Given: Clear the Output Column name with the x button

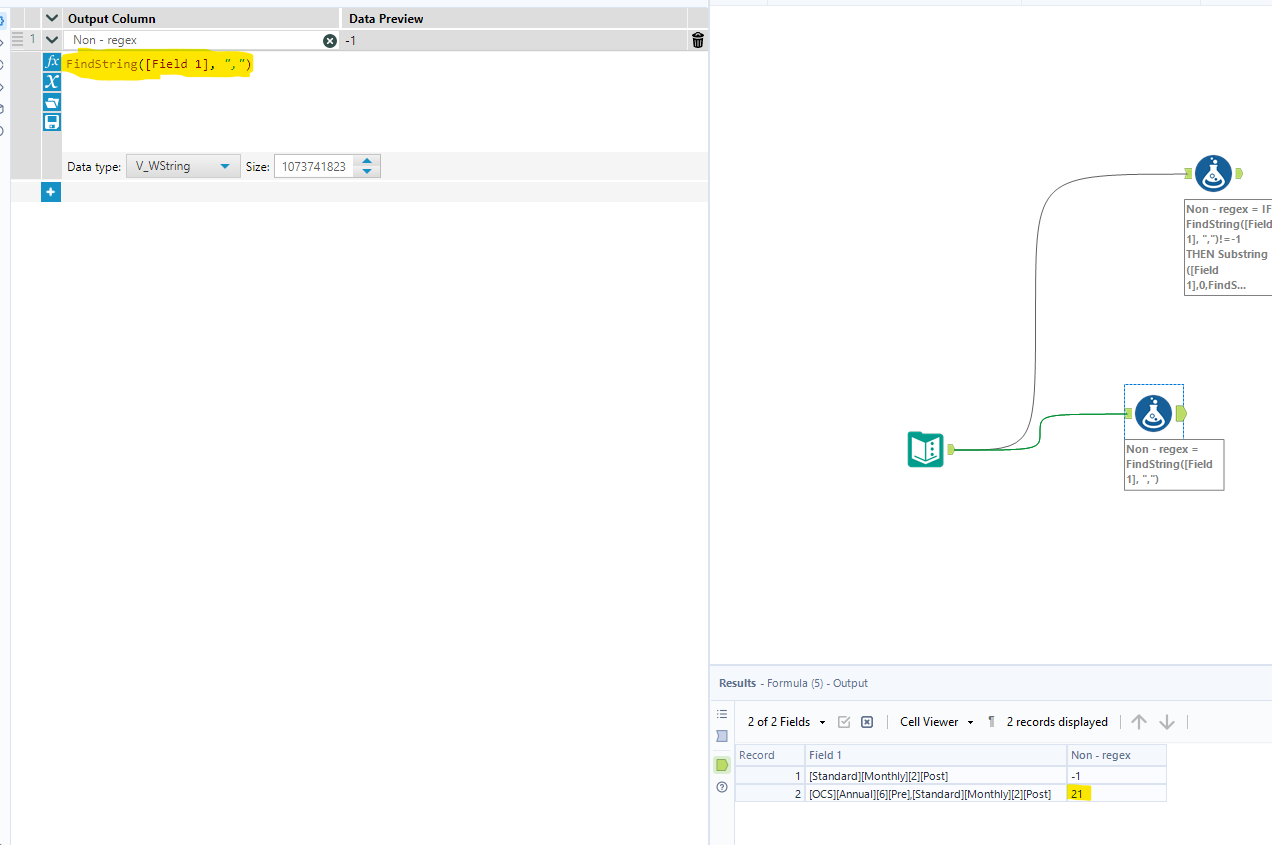Looking at the screenshot, I should coord(330,40).
